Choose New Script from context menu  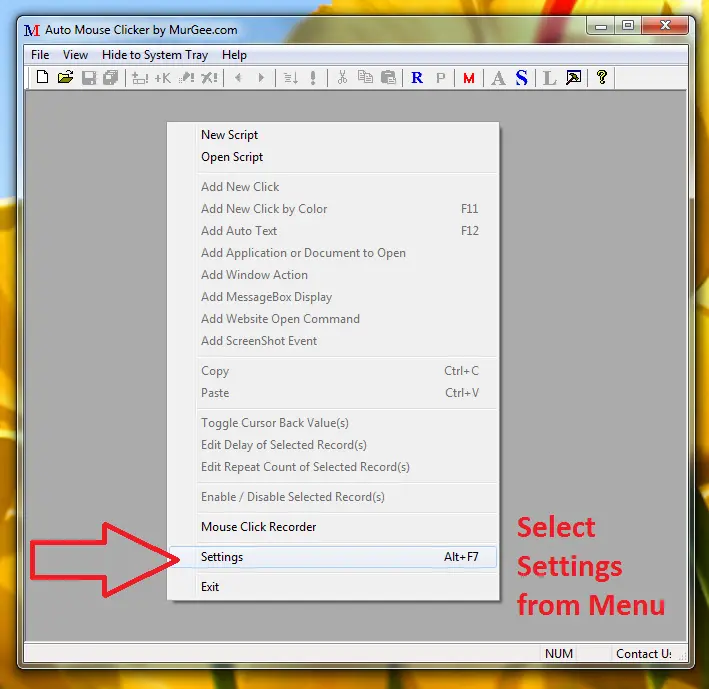333,135
